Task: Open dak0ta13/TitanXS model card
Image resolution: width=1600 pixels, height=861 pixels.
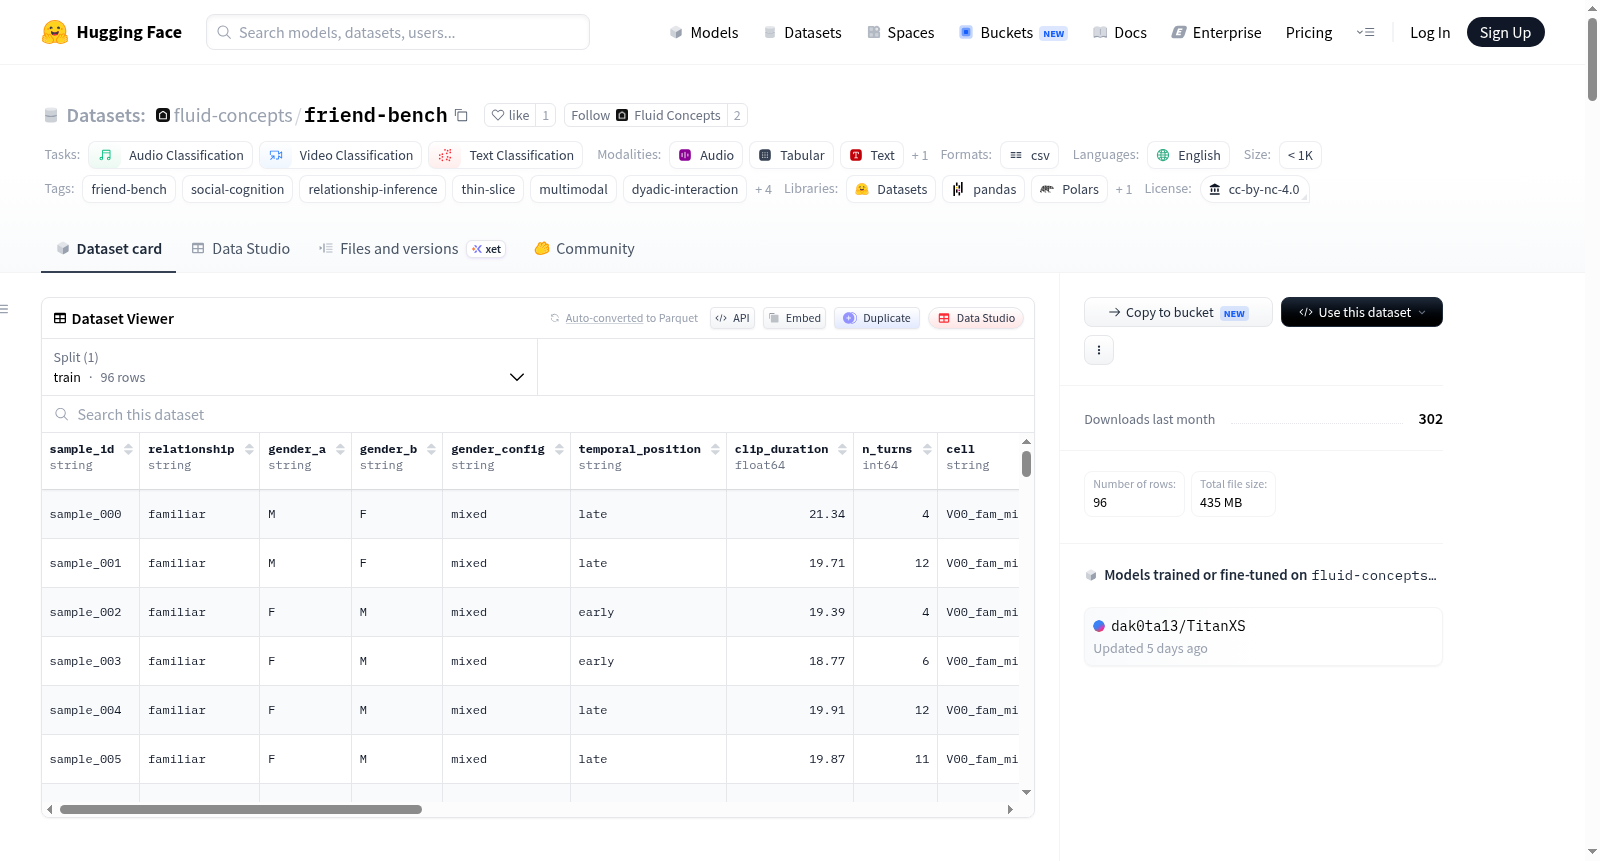Action: click(1263, 636)
